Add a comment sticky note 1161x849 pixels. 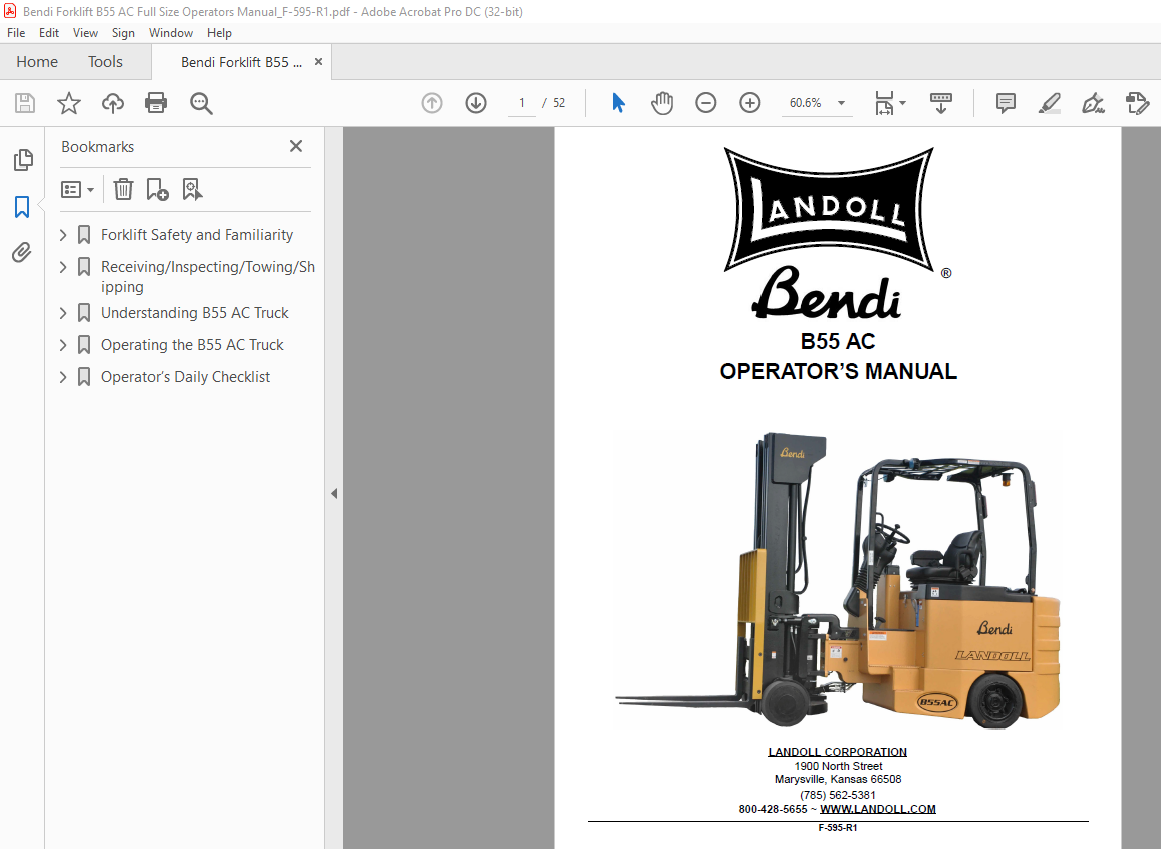point(1006,103)
